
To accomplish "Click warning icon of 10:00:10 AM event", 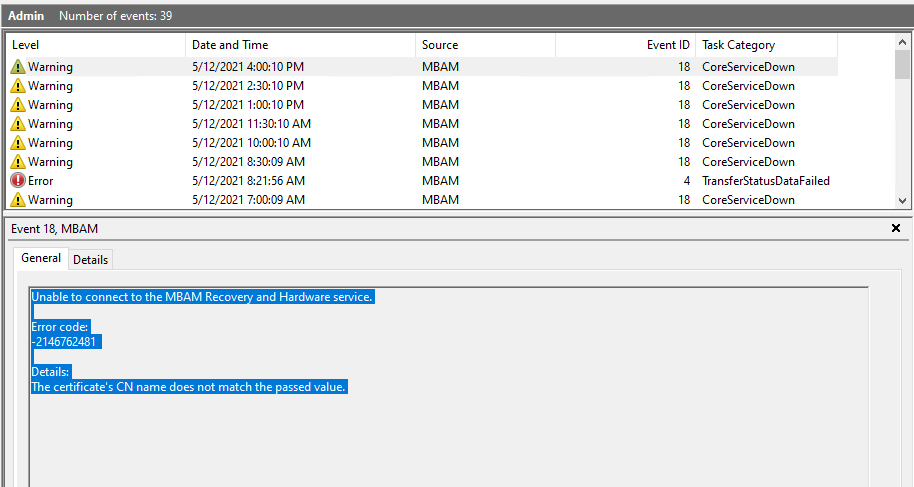I will point(18,142).
